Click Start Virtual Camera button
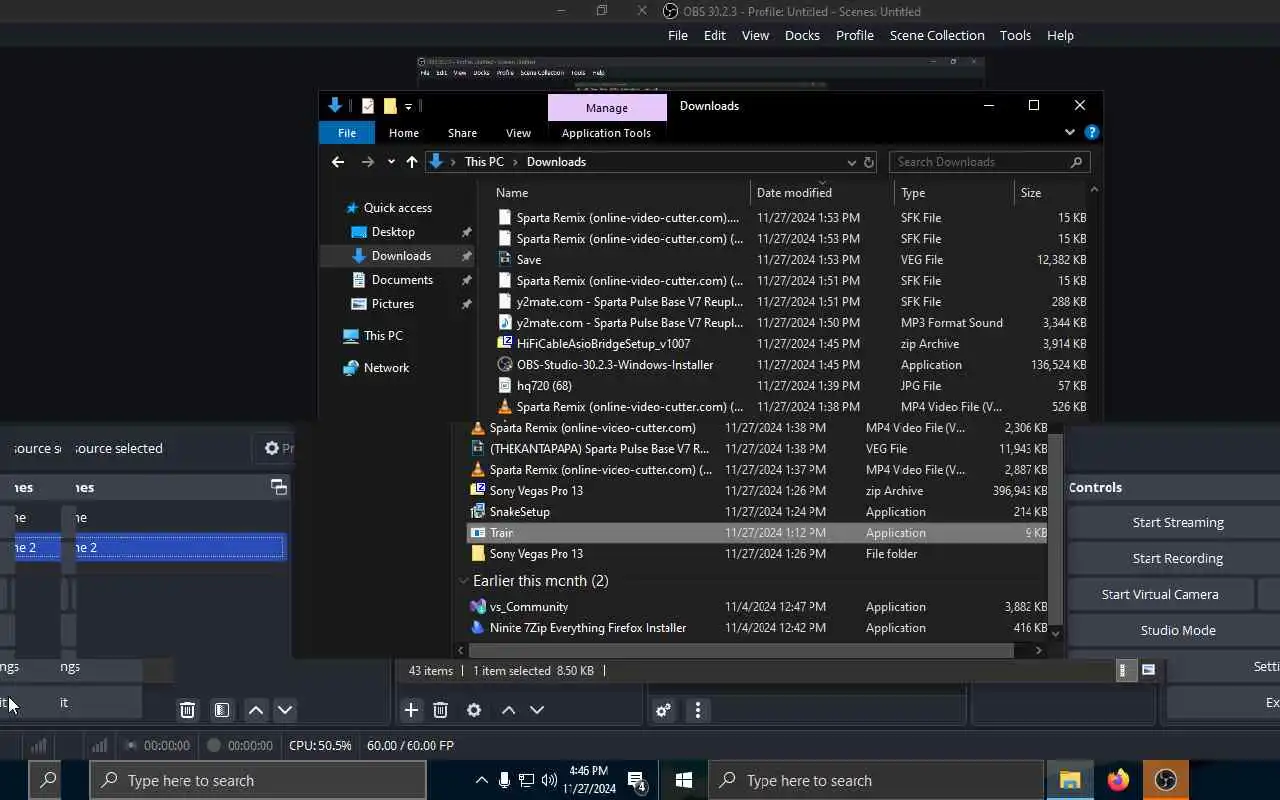Image resolution: width=1280 pixels, height=800 pixels. (1160, 594)
